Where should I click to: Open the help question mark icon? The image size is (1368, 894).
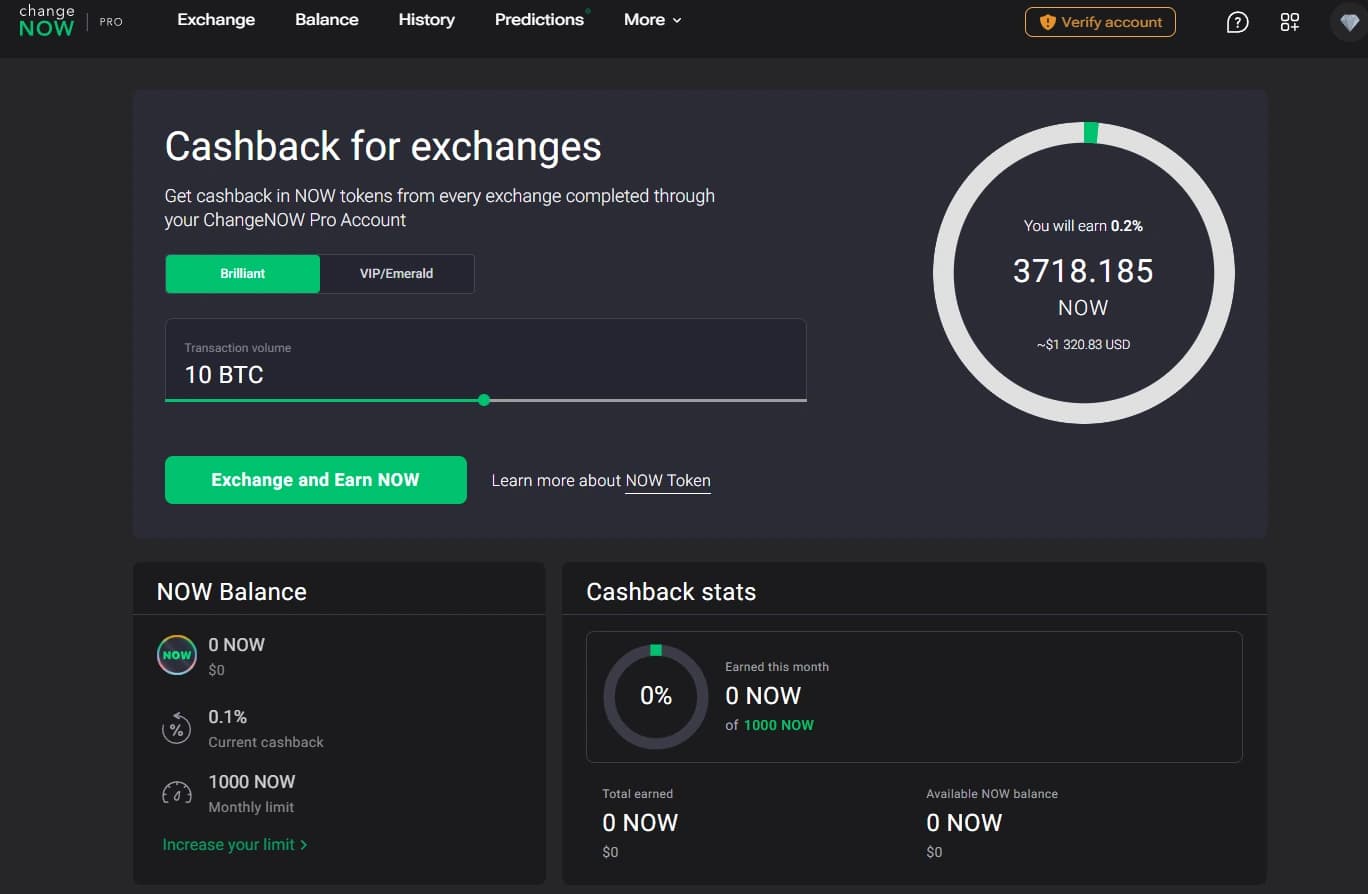click(1237, 22)
